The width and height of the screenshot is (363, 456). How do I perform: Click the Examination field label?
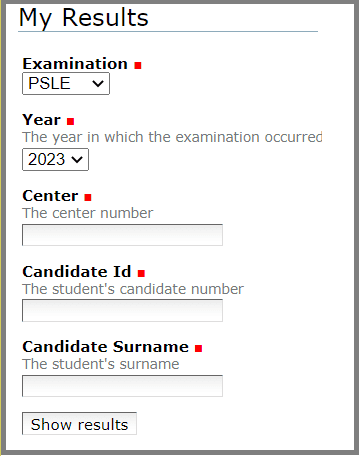(x=75, y=64)
